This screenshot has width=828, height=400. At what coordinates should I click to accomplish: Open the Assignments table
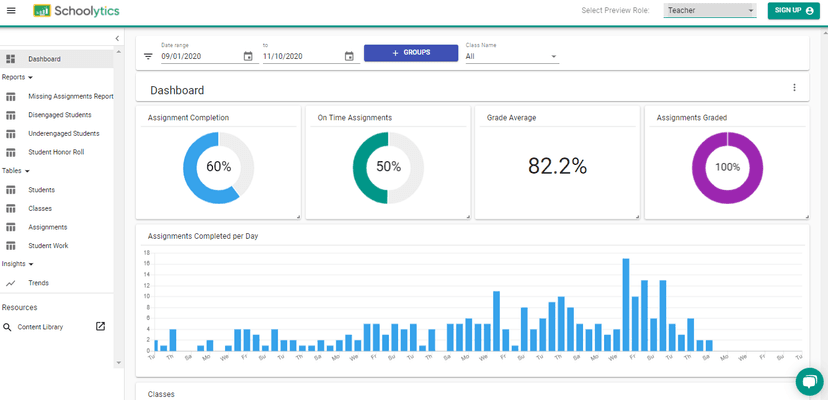point(48,227)
